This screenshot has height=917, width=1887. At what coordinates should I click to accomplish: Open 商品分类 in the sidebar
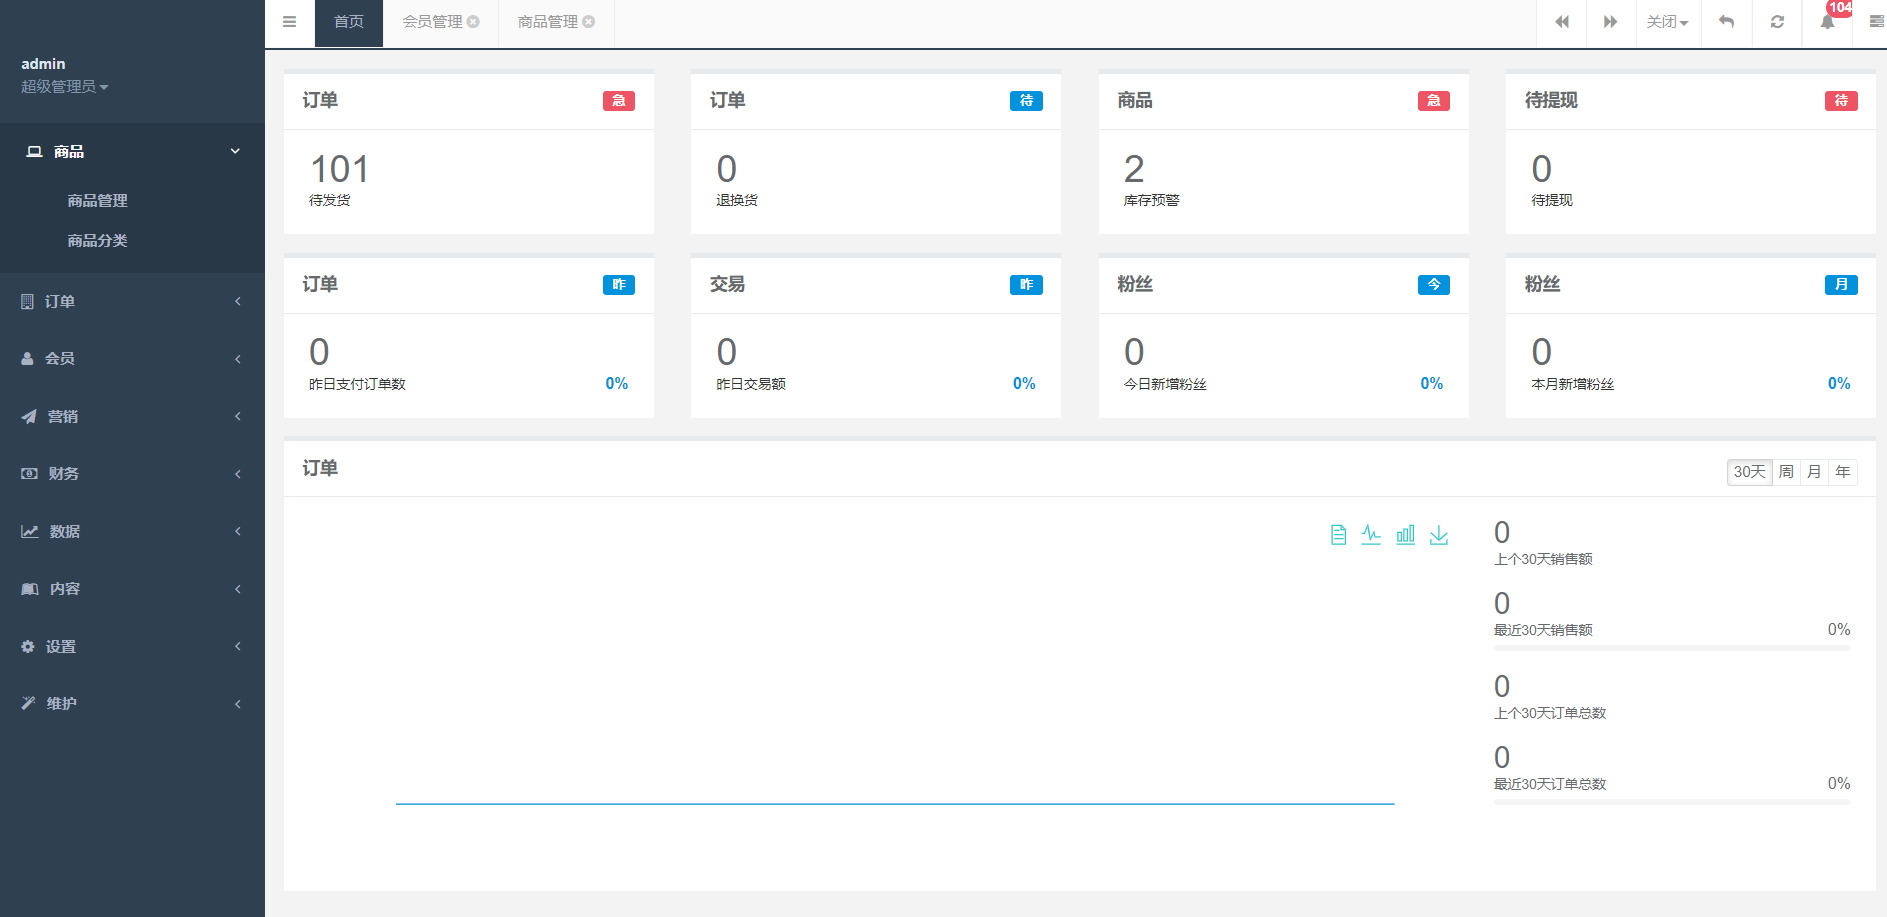point(97,241)
